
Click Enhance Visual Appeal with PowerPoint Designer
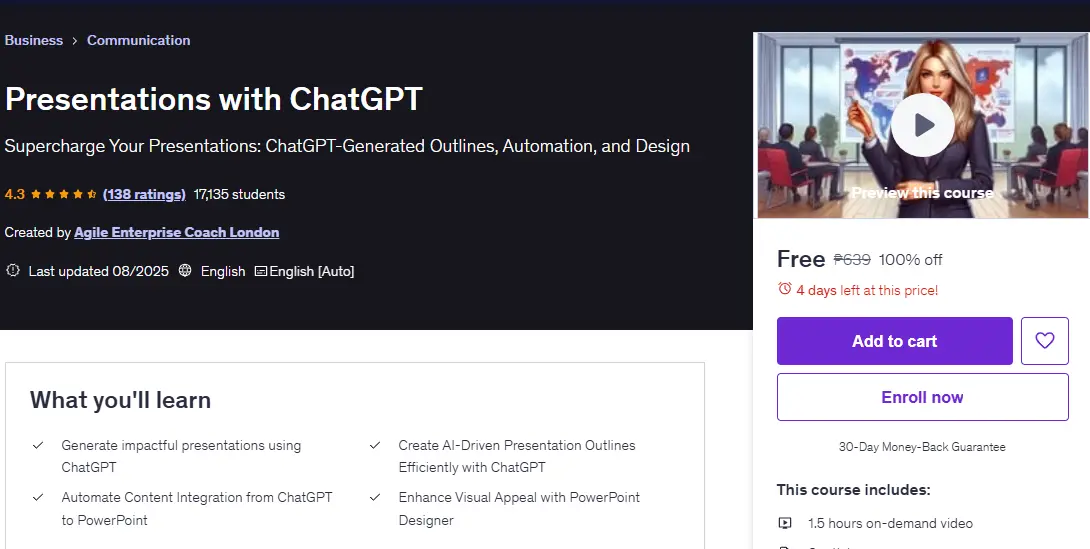[519, 509]
